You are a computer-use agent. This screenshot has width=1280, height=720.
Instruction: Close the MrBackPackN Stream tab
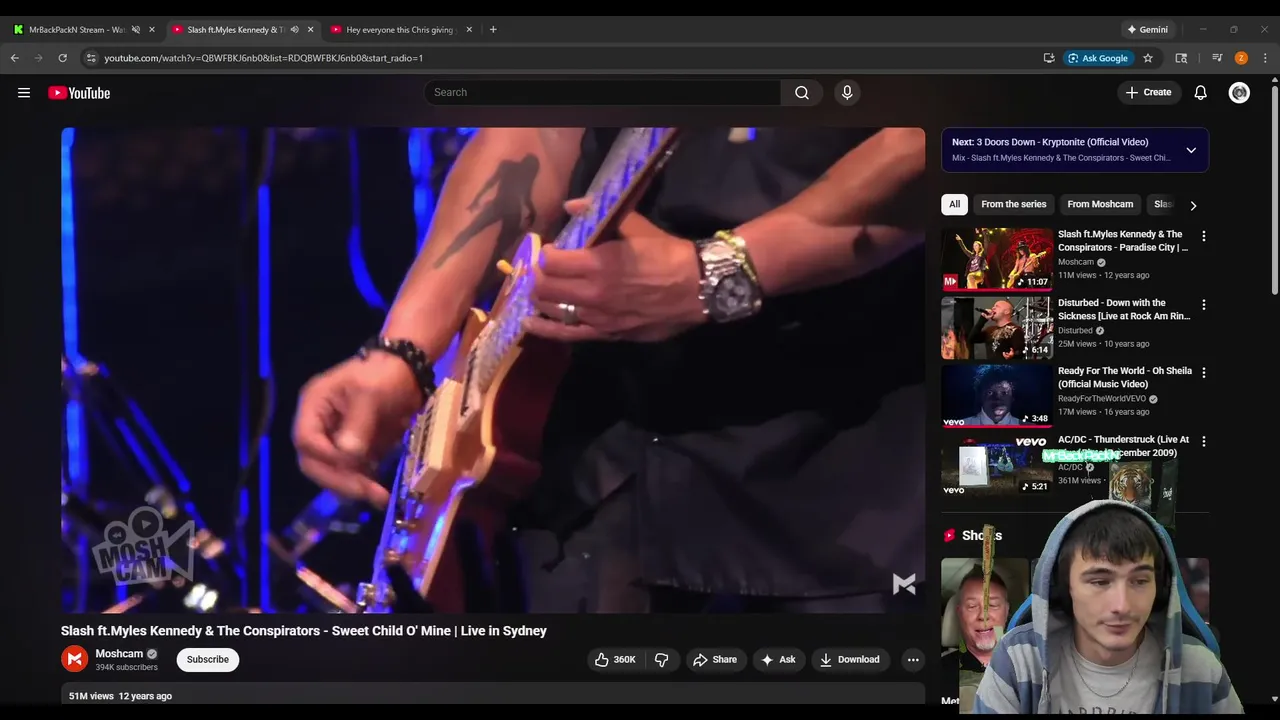coord(152,29)
